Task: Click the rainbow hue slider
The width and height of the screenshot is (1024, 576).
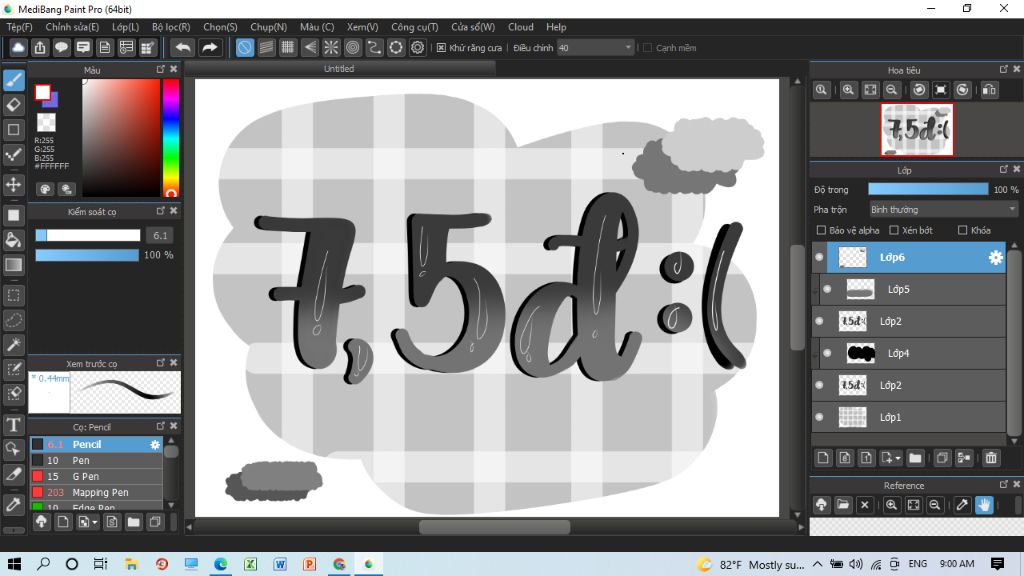Action: (171, 138)
